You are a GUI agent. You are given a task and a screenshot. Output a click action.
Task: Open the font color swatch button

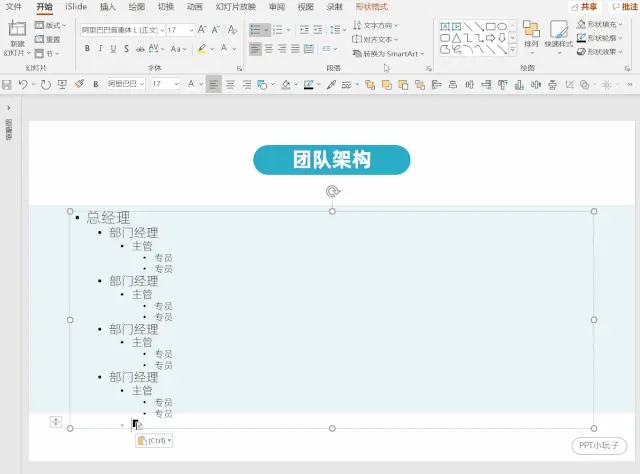[x=224, y=49]
